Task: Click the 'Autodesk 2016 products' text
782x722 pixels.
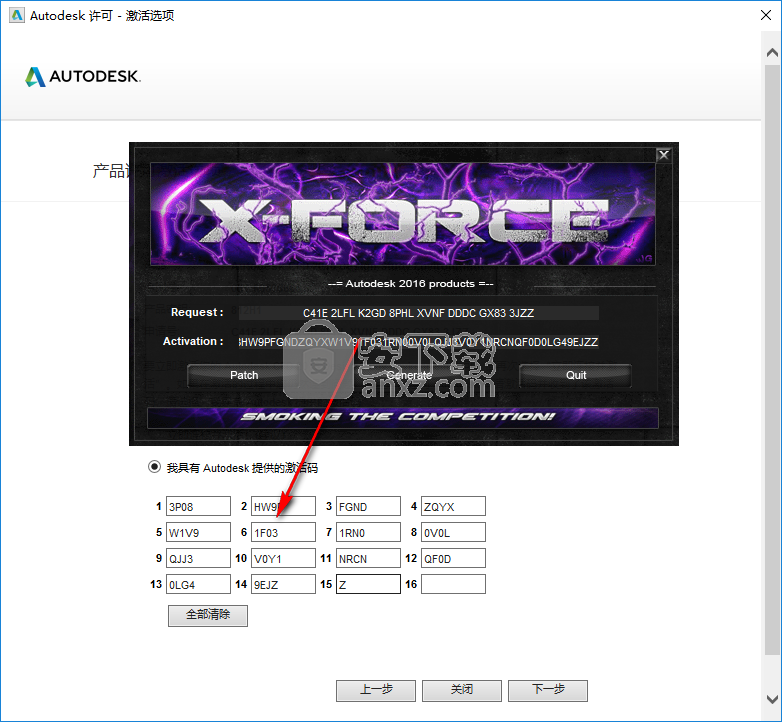Action: [410, 284]
